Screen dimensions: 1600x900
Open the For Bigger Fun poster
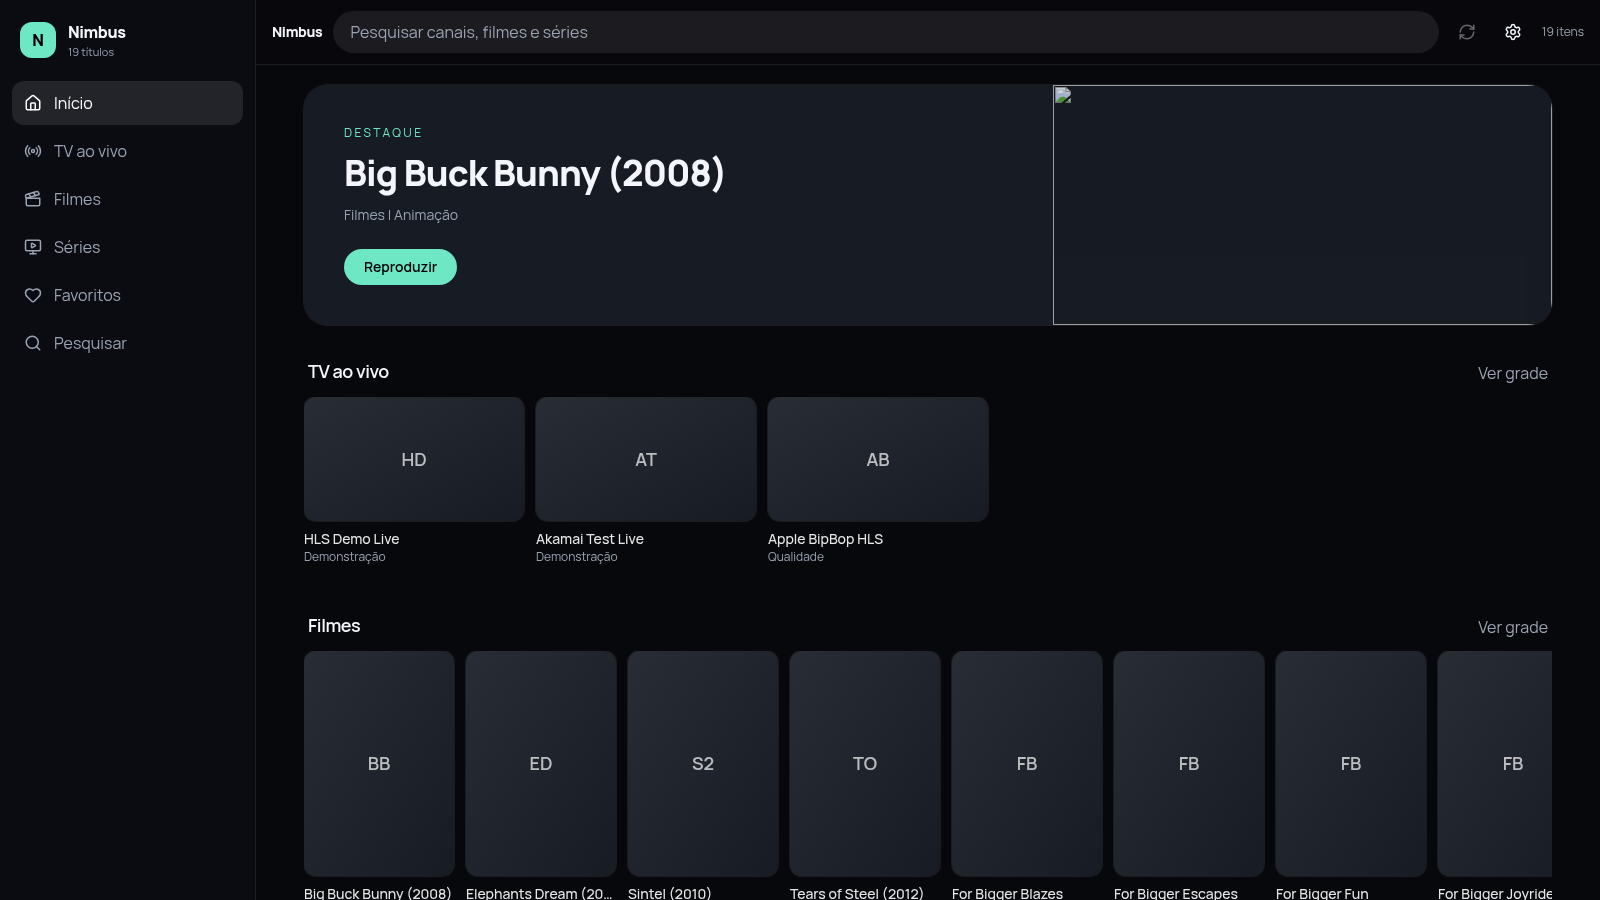(1351, 764)
